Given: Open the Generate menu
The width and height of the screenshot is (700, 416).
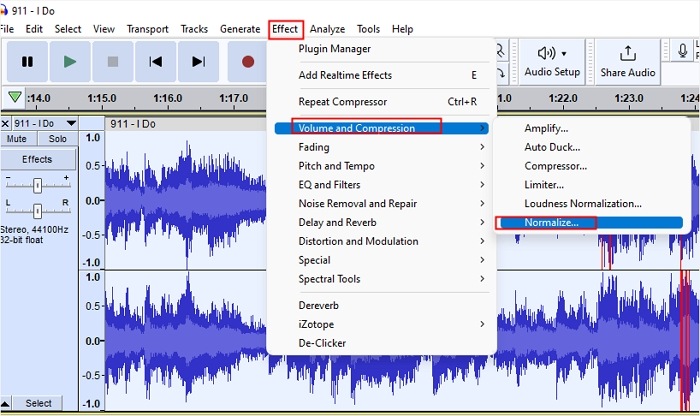Looking at the screenshot, I should pyautogui.click(x=240, y=29).
